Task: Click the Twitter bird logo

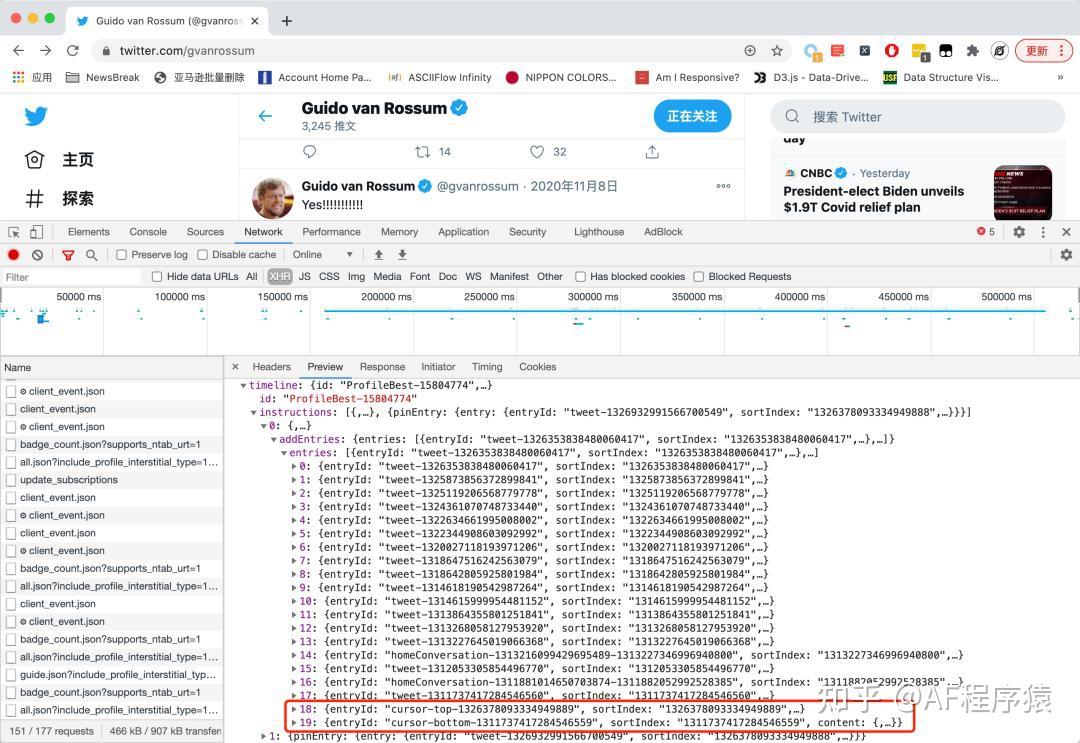Action: pyautogui.click(x=36, y=115)
